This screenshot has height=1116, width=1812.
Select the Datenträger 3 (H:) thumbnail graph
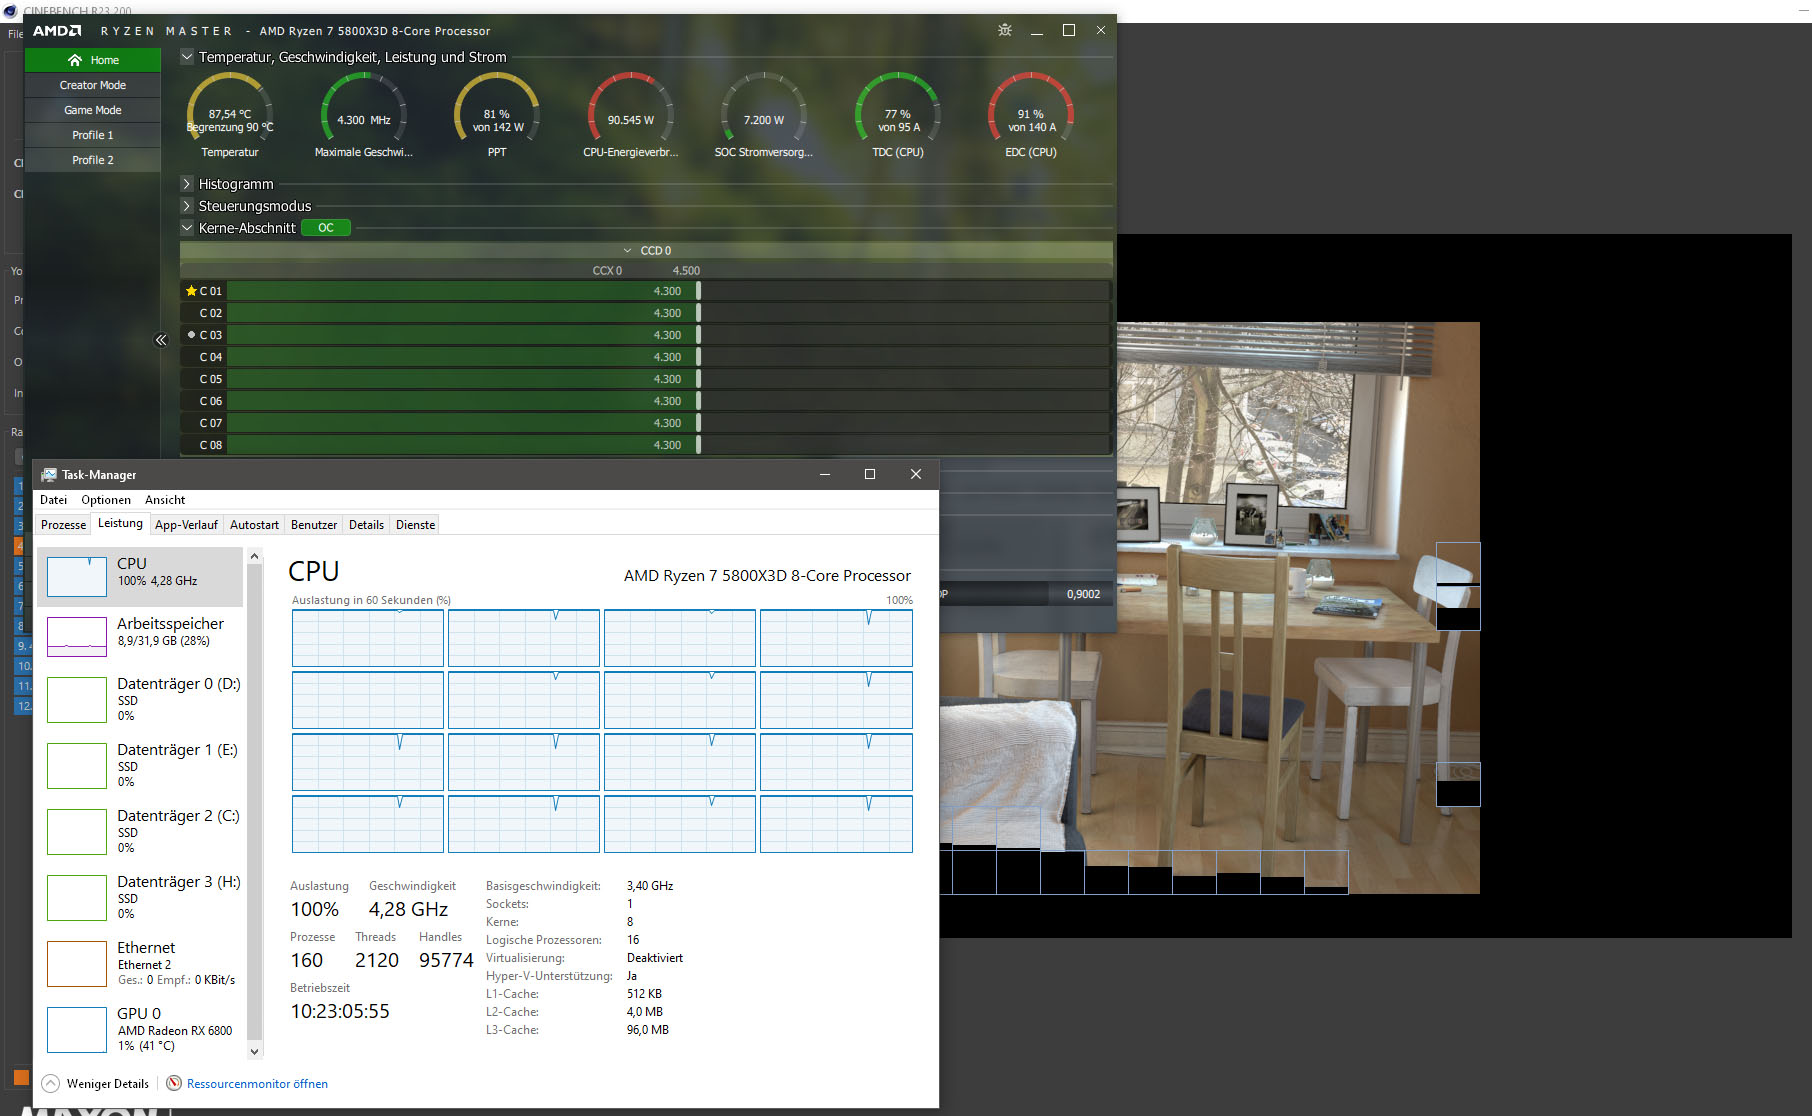77,898
